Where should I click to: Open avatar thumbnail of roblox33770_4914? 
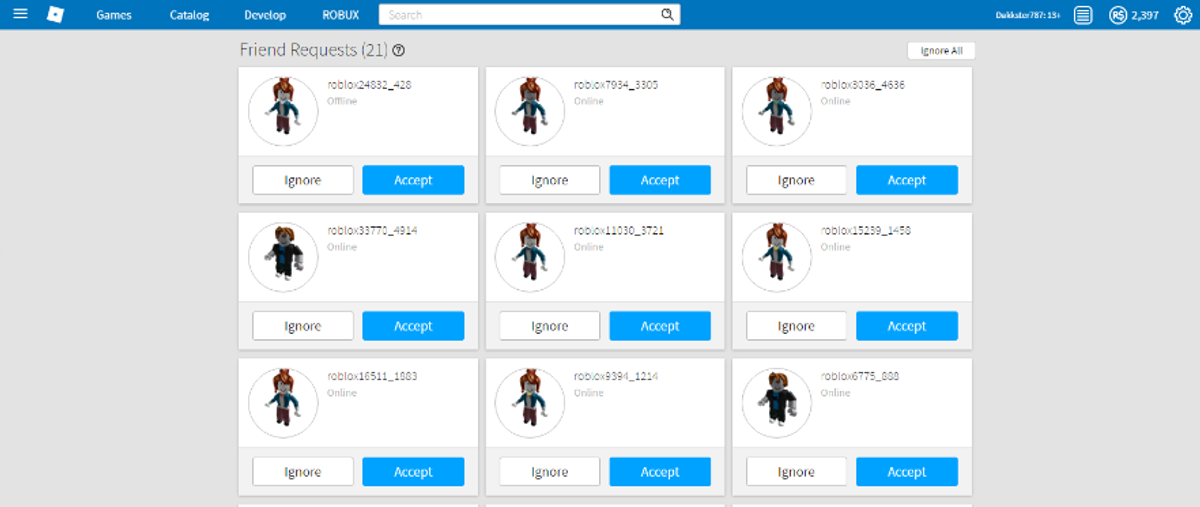point(283,257)
